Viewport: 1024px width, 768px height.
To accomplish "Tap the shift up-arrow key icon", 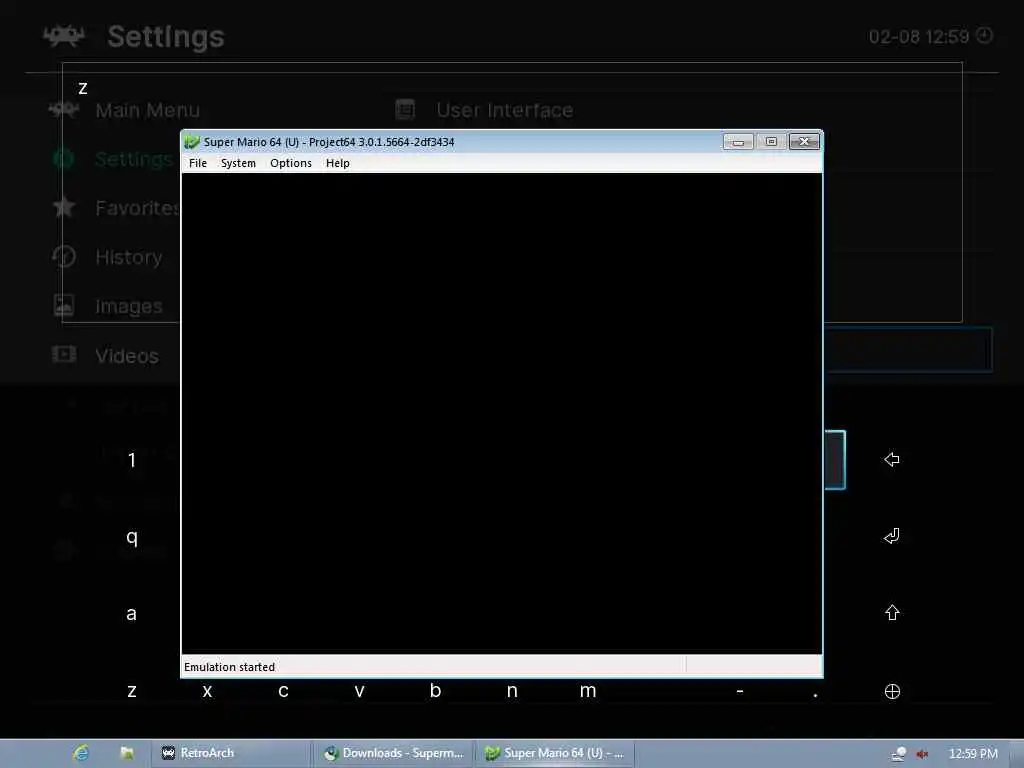I will click(892, 613).
